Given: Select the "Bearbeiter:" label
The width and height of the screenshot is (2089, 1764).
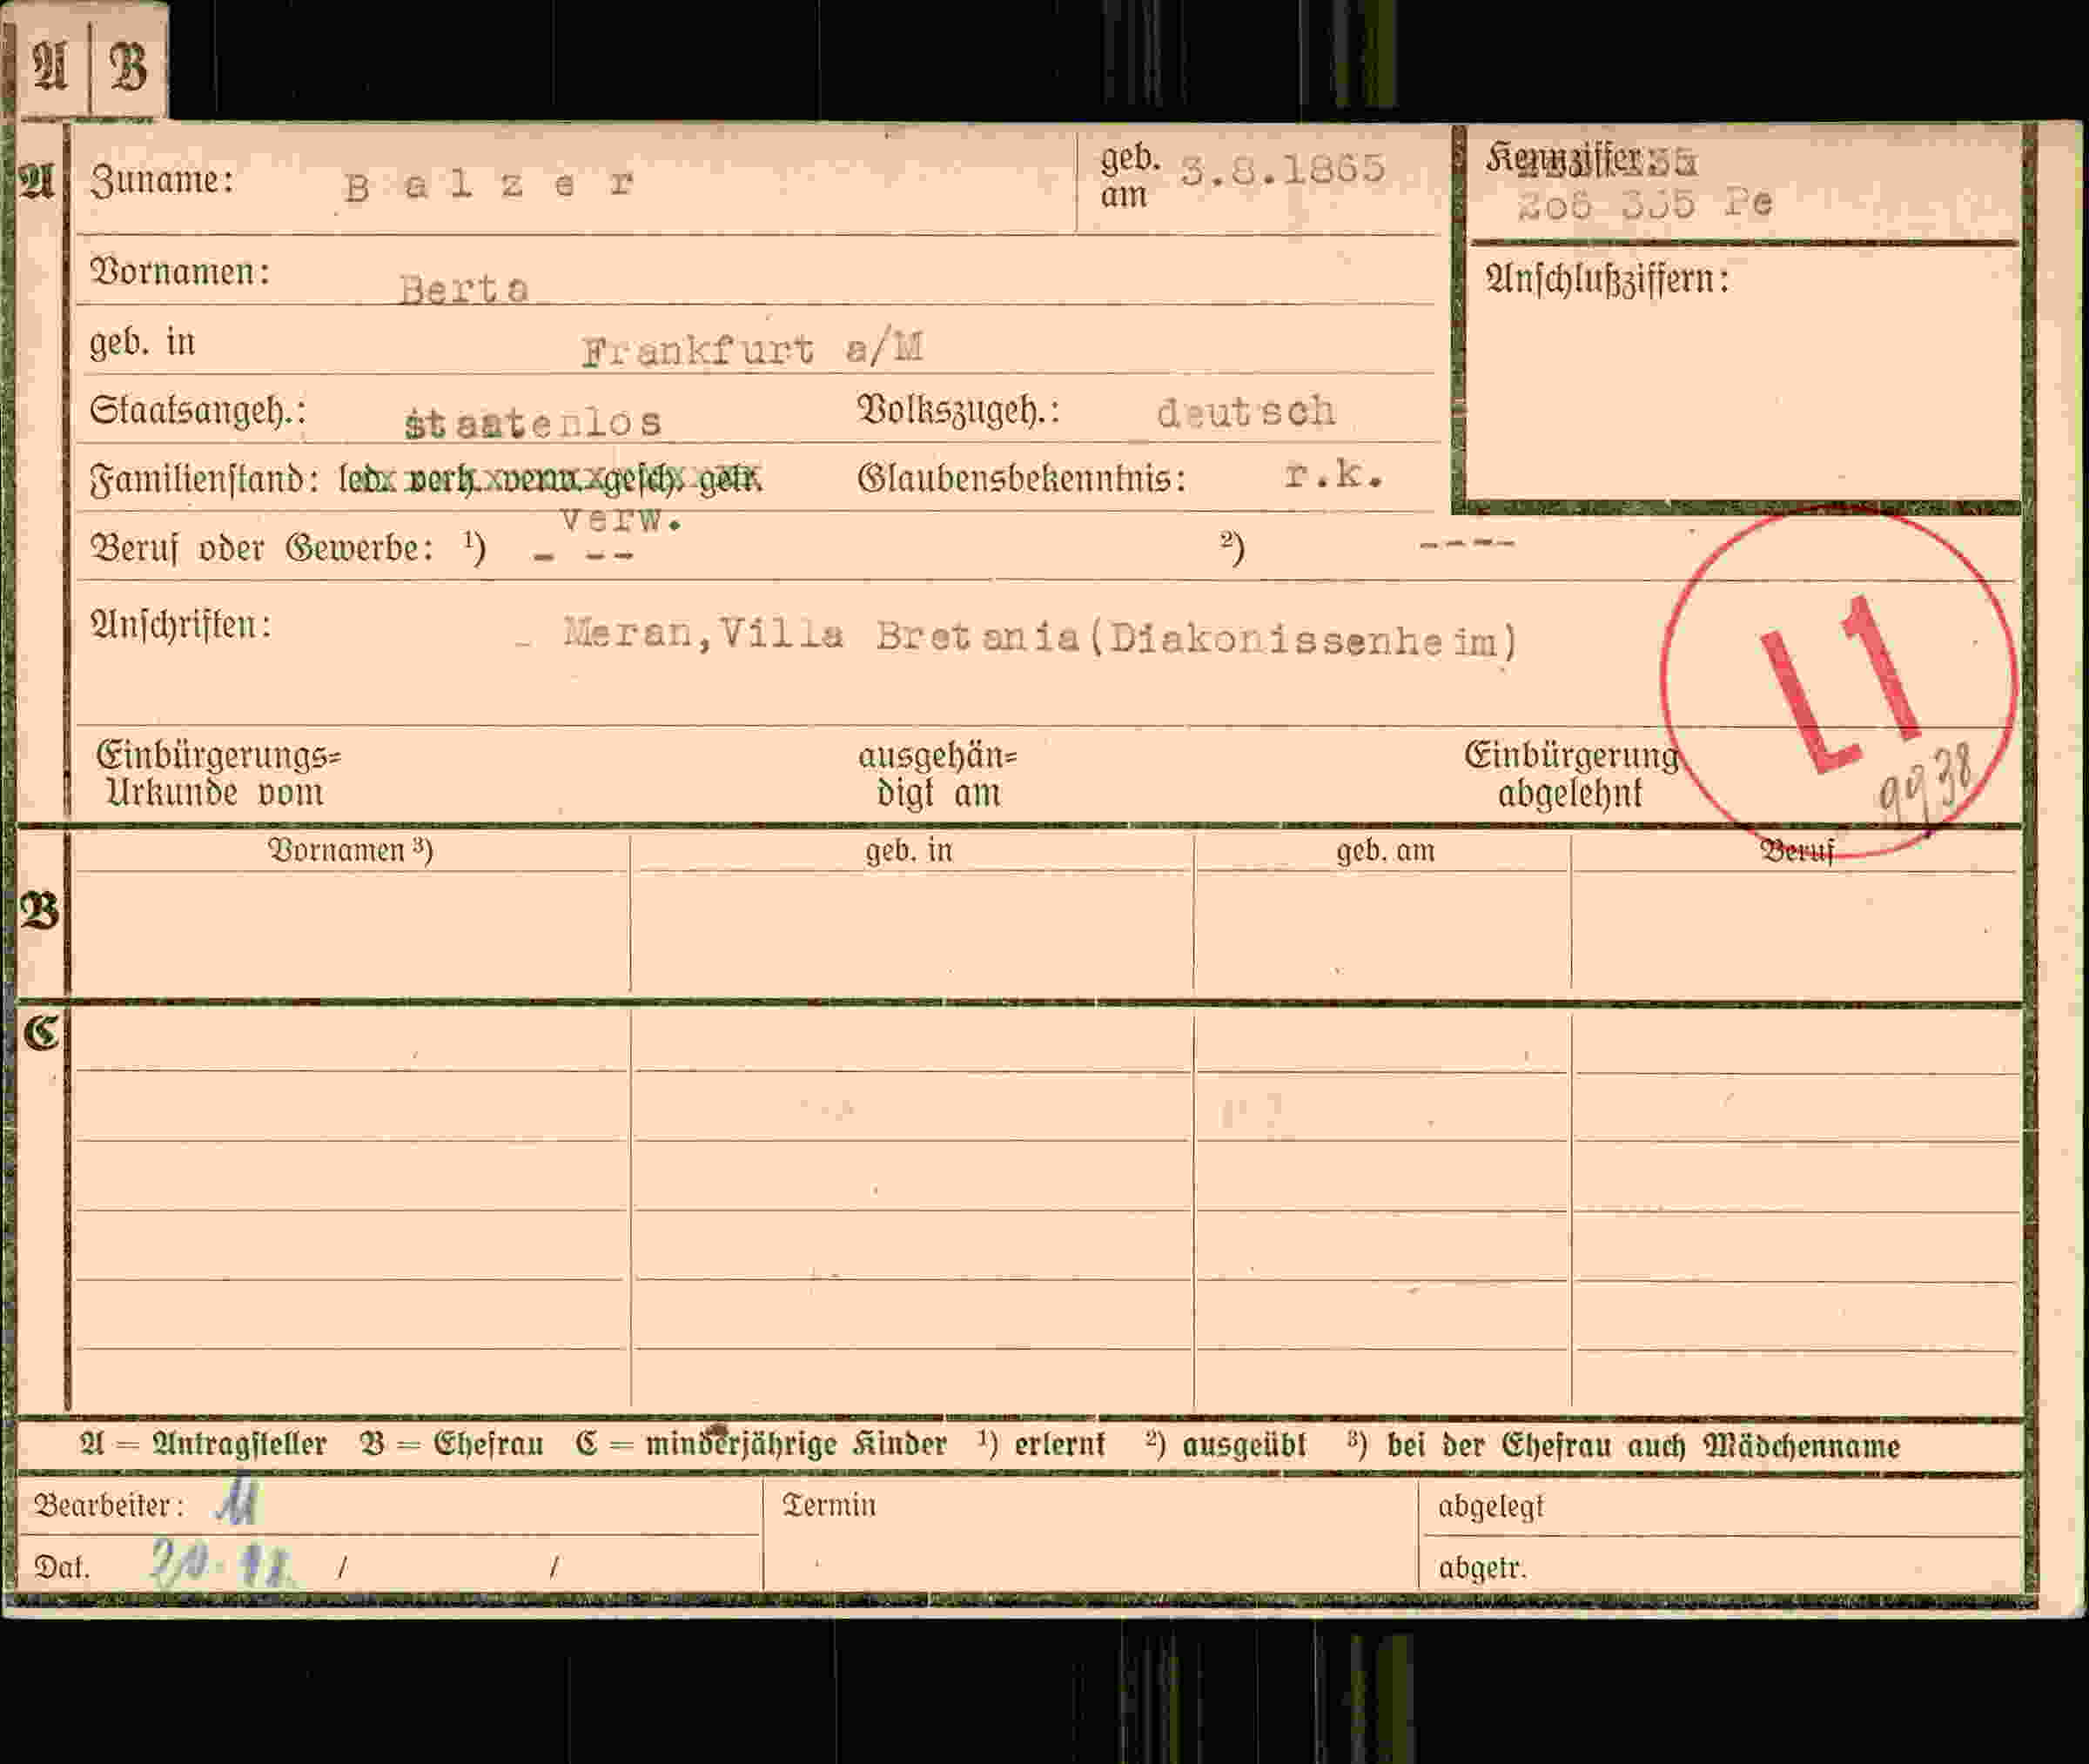Looking at the screenshot, I should (x=109, y=1506).
